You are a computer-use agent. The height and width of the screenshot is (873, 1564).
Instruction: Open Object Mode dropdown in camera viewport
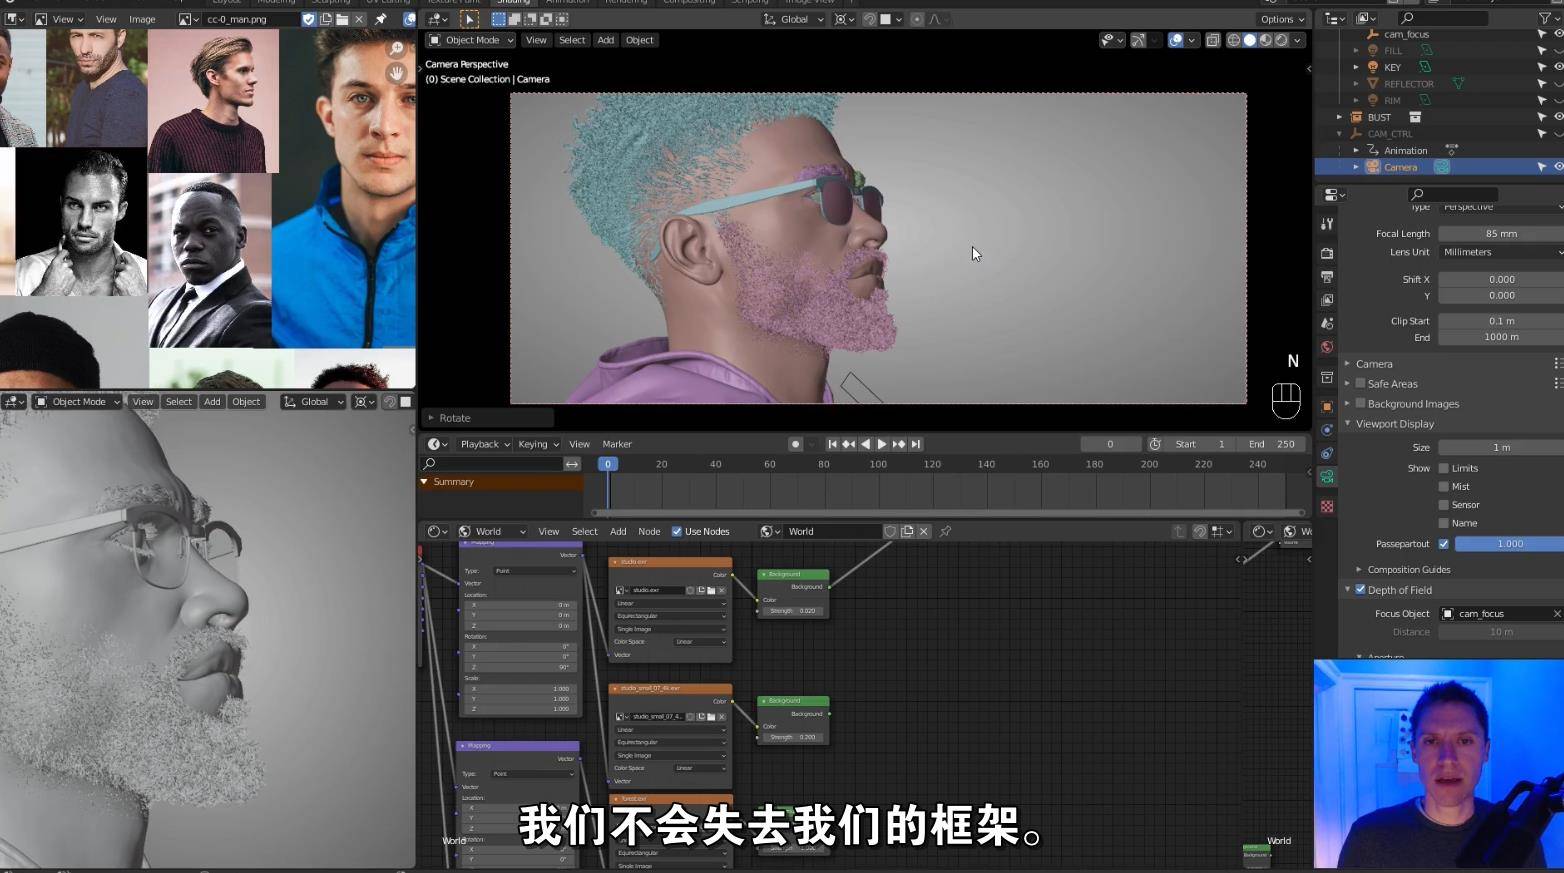coord(471,40)
